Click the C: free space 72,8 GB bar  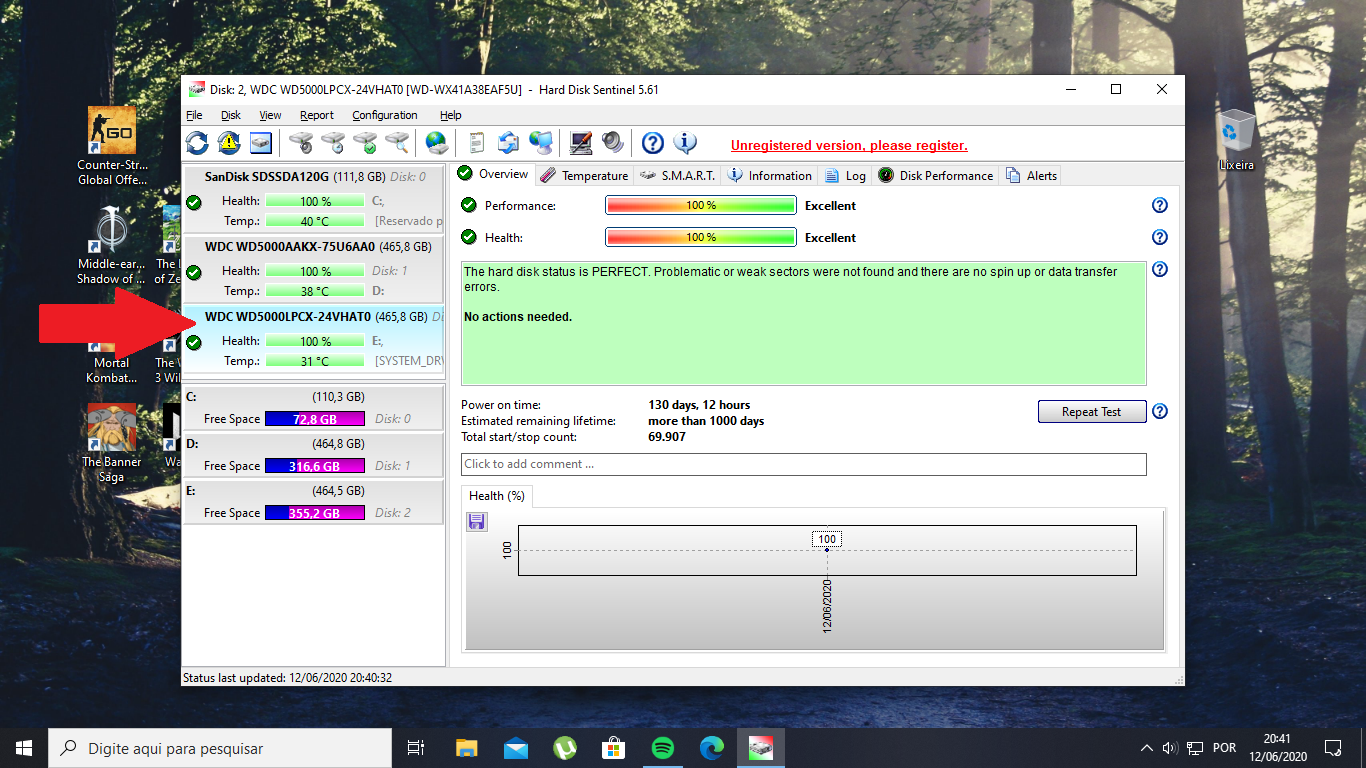315,419
